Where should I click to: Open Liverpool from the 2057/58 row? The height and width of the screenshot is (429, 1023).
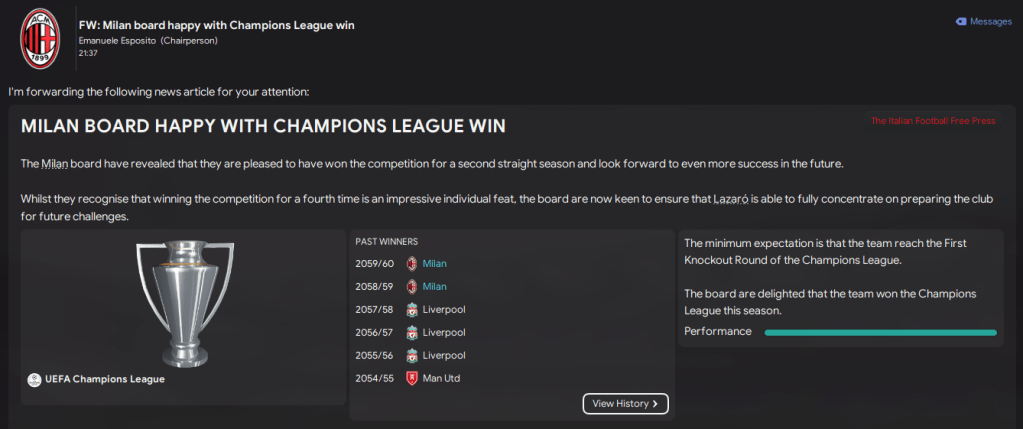[443, 310]
